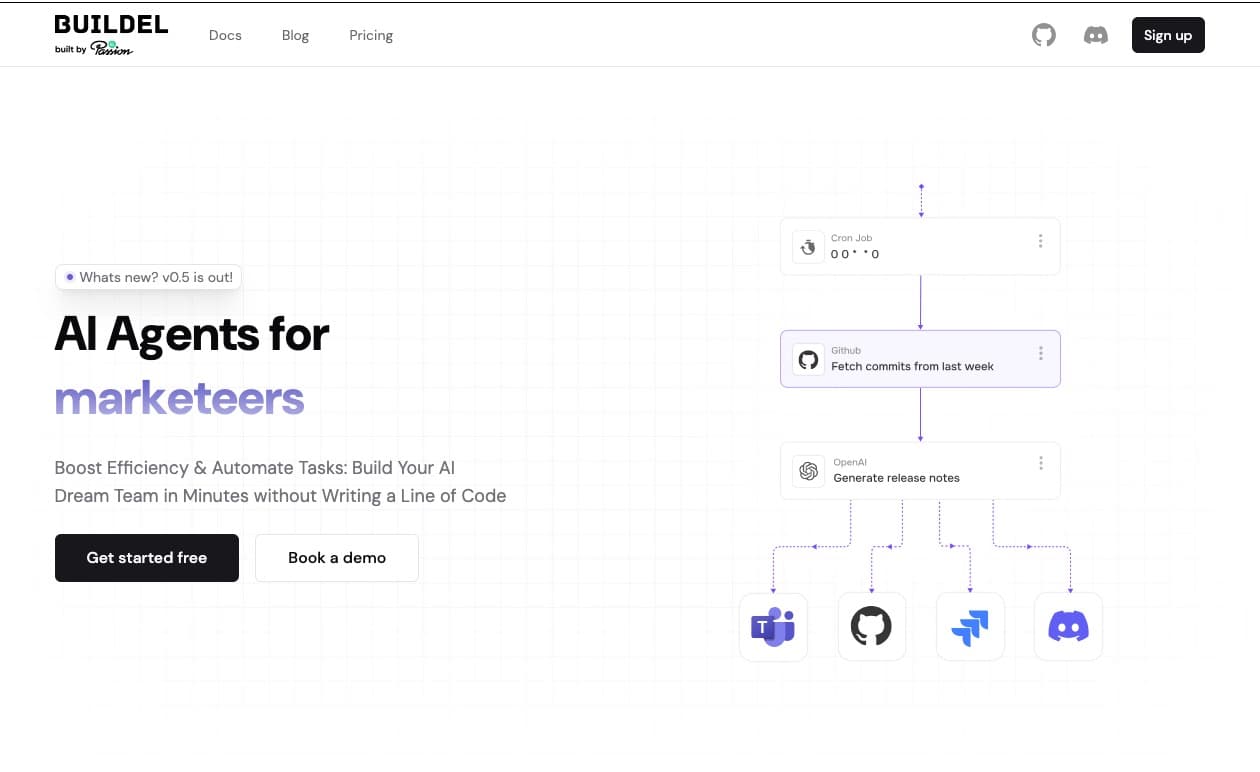Select the 'Fetch commits from last week' node
This screenshot has height=772, width=1260.
tap(920, 359)
